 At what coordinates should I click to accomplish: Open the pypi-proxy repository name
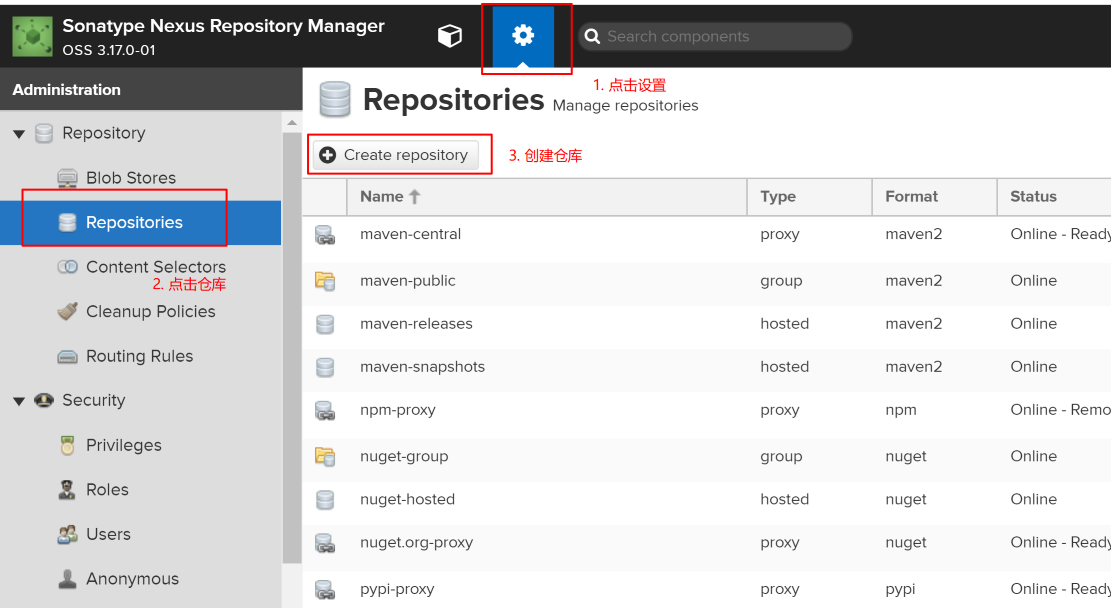pos(397,590)
